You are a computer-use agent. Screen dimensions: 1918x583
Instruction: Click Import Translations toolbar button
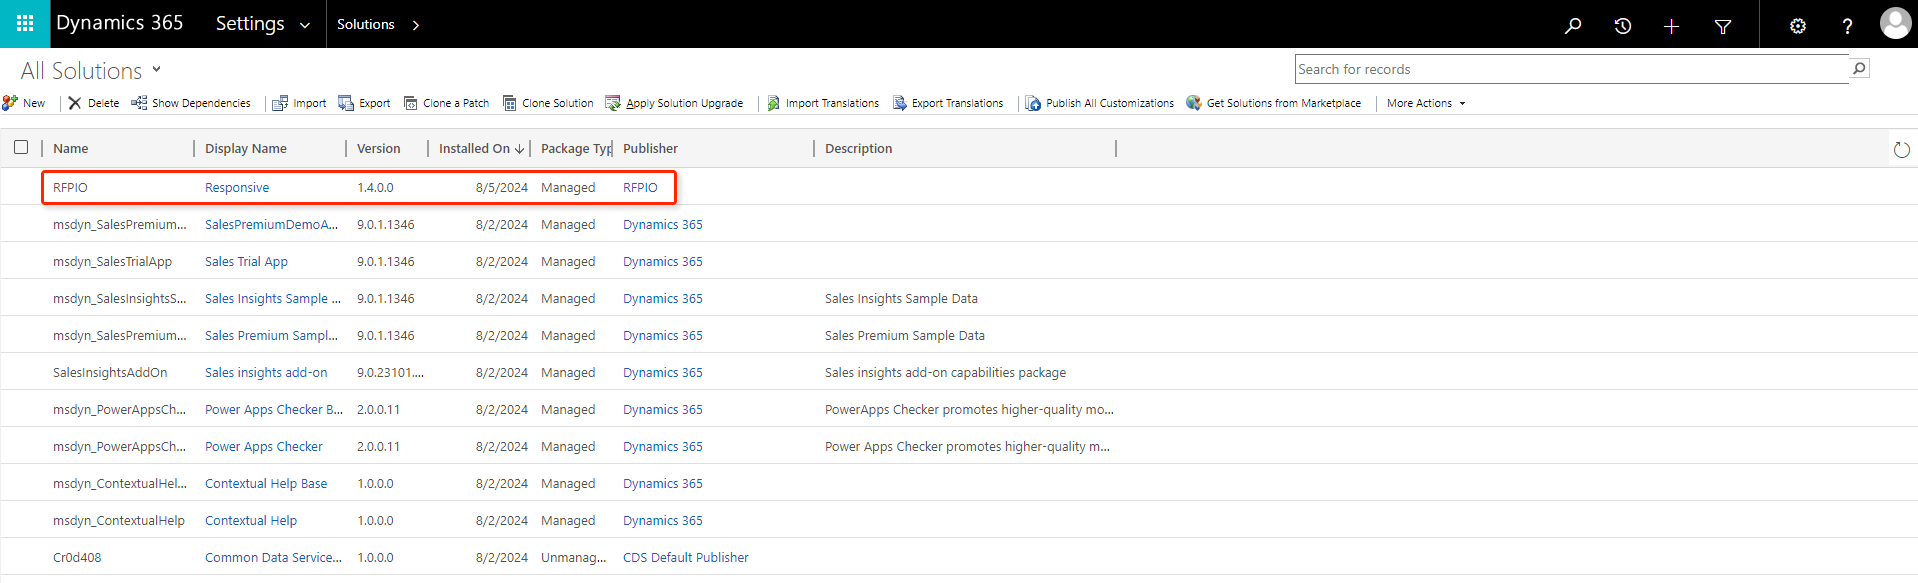[823, 103]
